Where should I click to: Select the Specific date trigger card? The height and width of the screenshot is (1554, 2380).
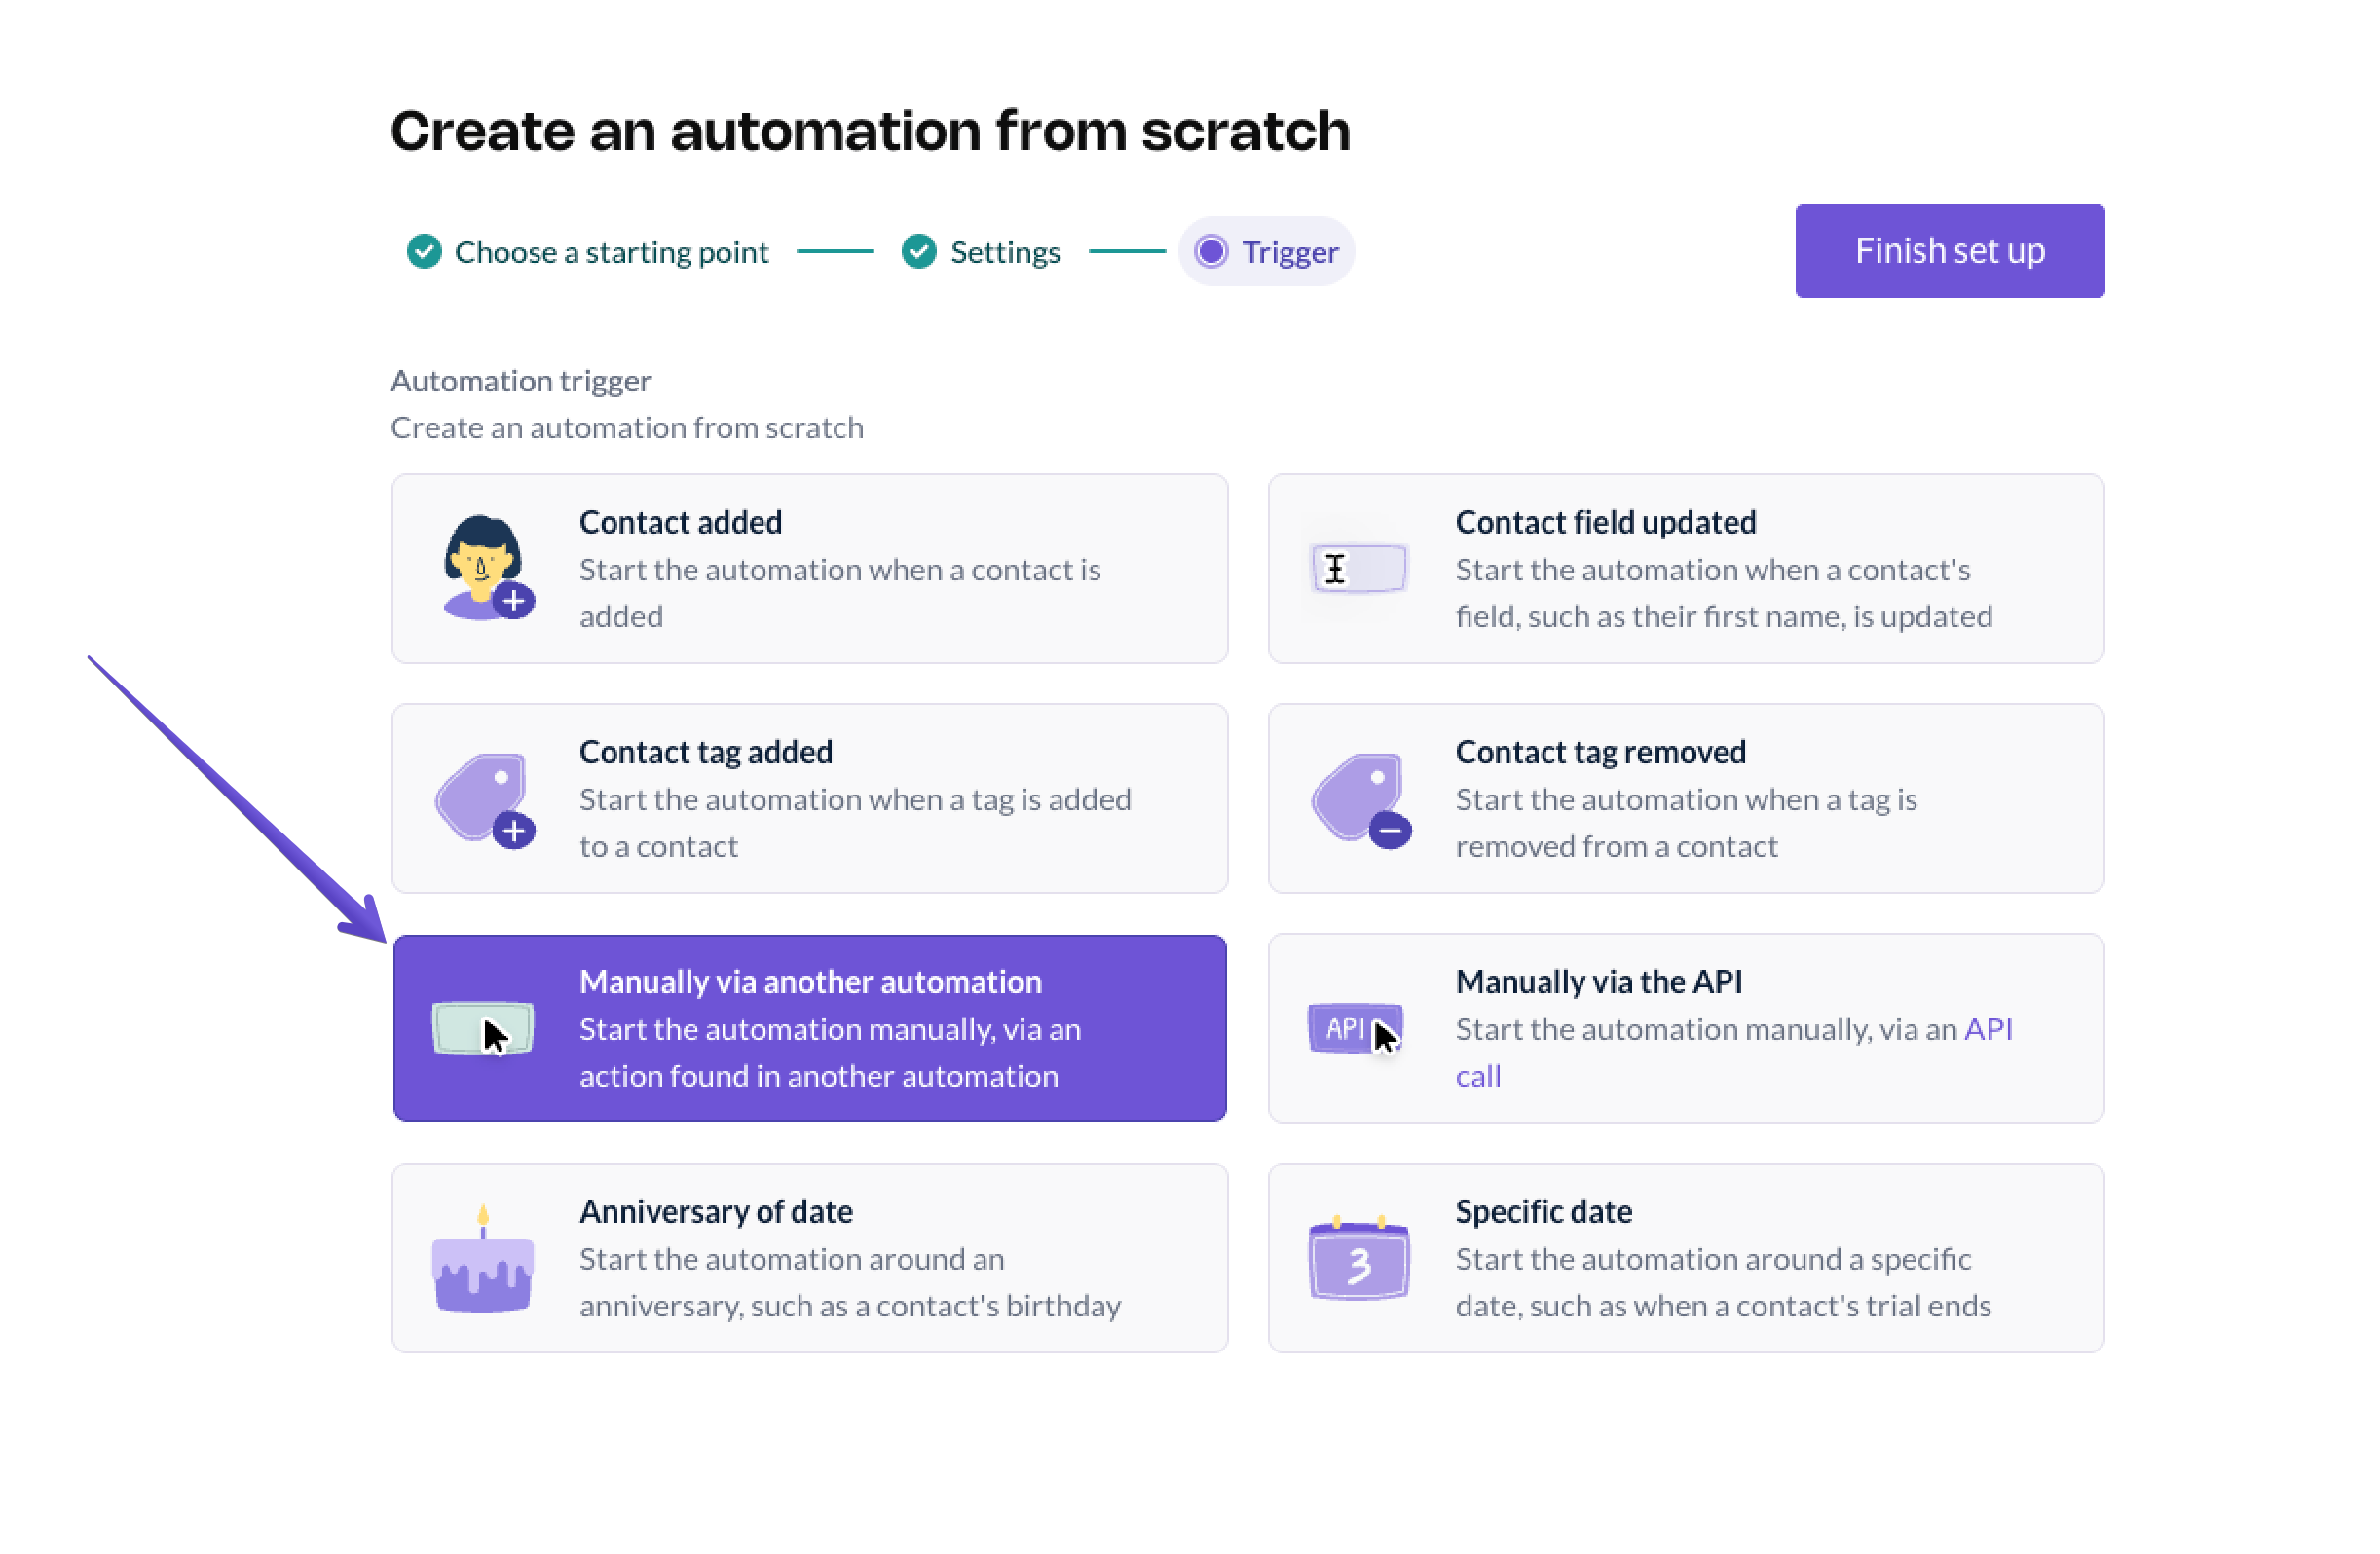point(1686,1258)
